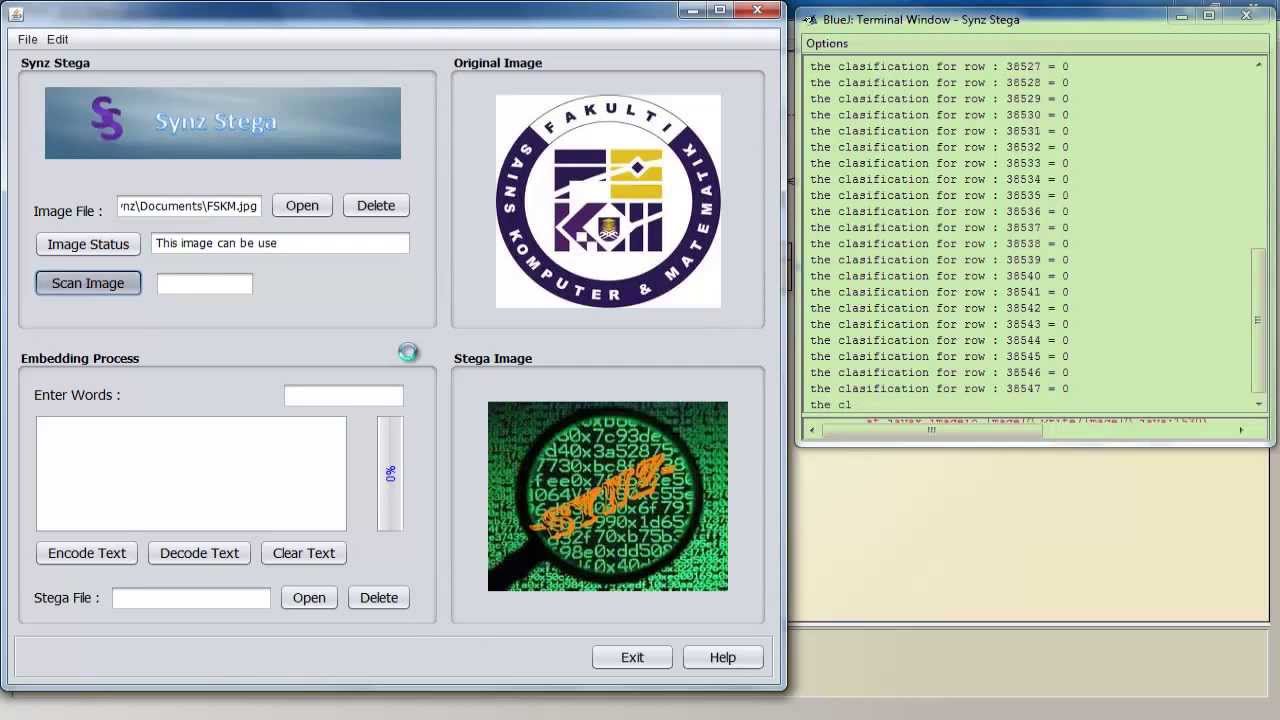
Task: Open the terminal Options menu
Action: pyautogui.click(x=827, y=43)
